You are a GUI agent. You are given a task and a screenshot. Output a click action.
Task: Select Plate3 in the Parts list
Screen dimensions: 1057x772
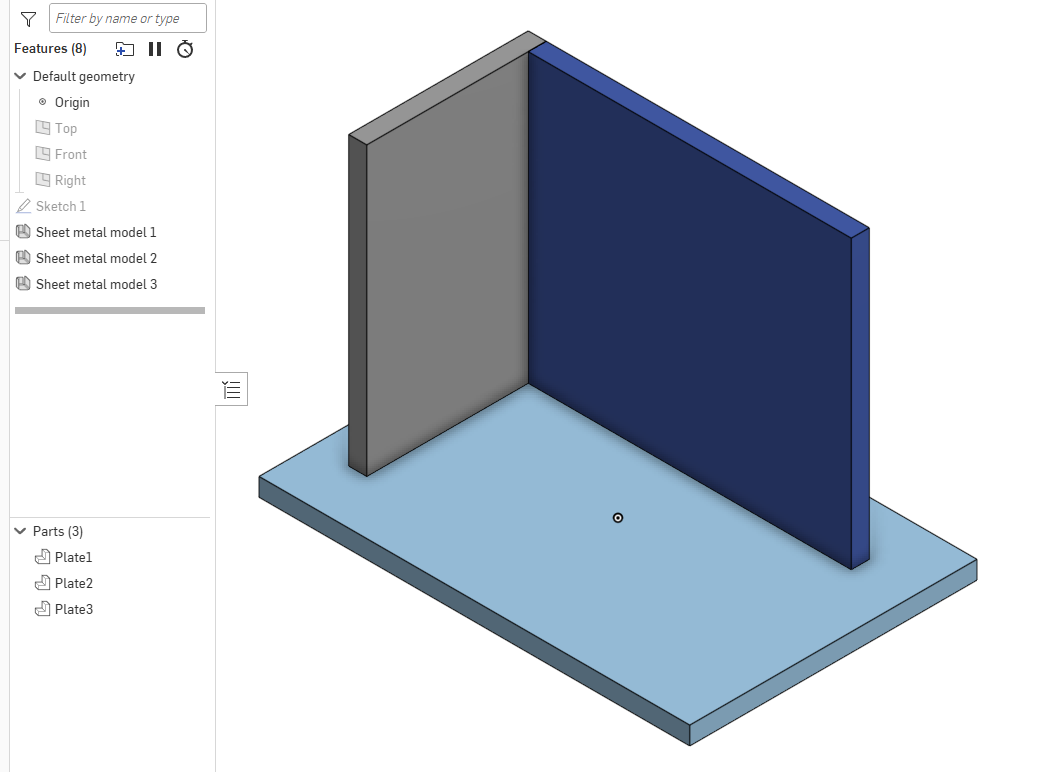pyautogui.click(x=70, y=608)
